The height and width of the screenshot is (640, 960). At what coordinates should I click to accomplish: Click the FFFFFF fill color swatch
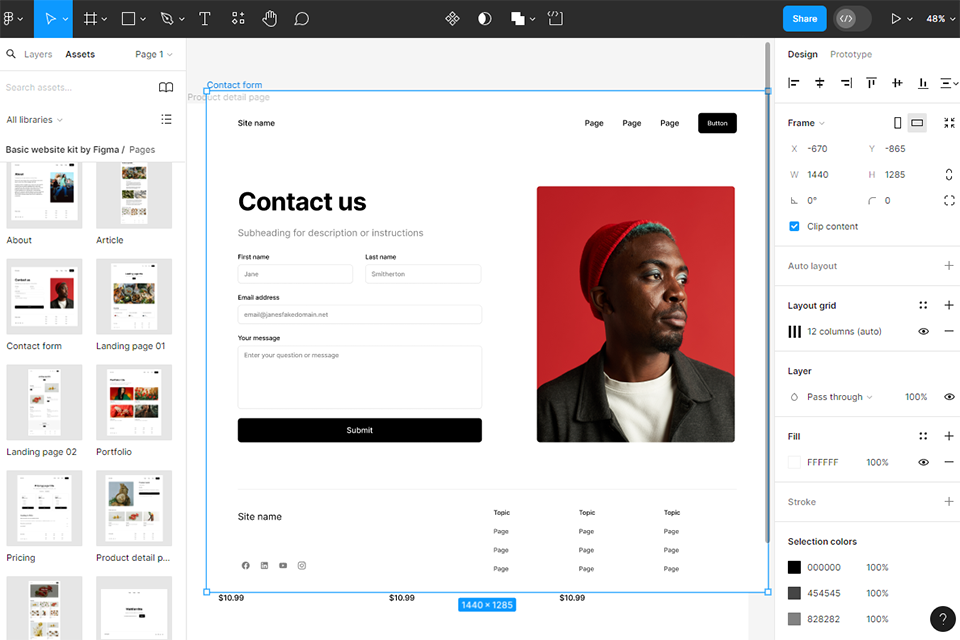(794, 462)
